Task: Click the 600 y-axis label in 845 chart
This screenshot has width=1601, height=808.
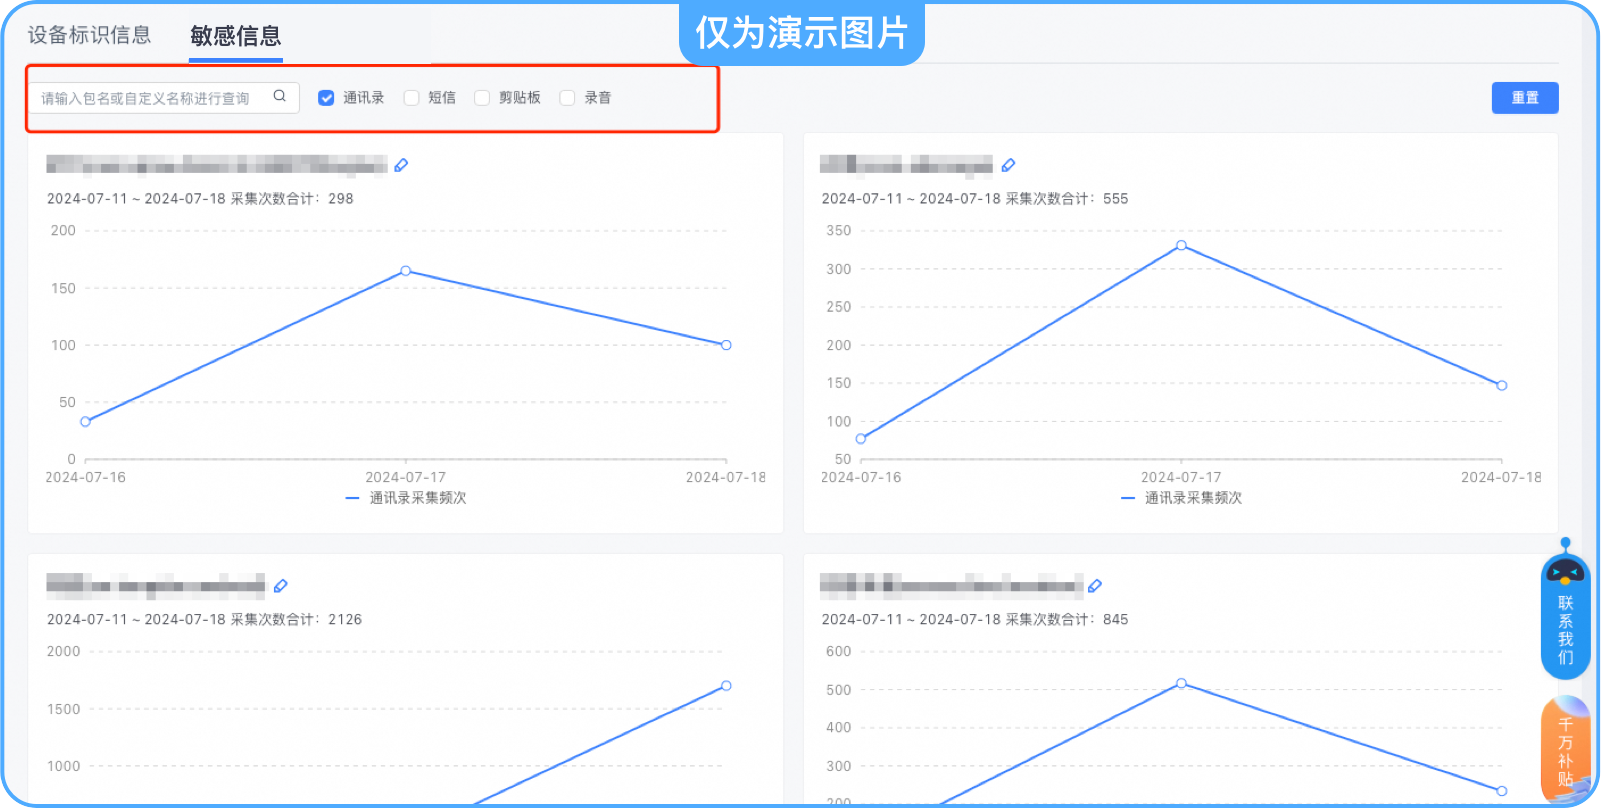Action: [x=839, y=652]
